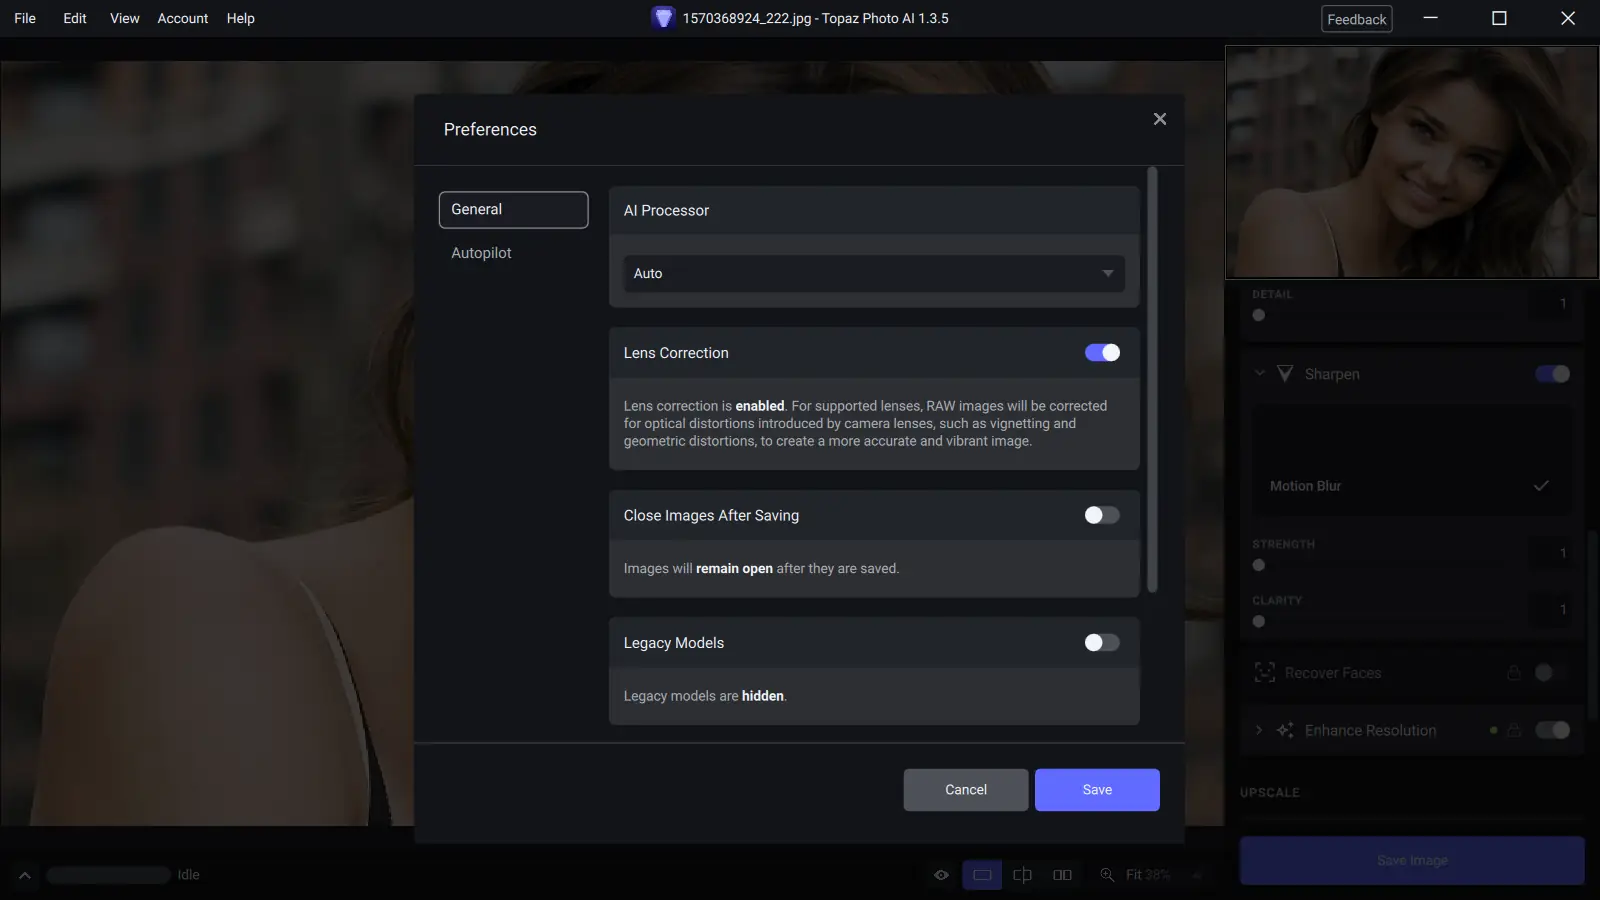Viewport: 1600px width, 900px height.
Task: Select the single image view icon
Action: (x=982, y=875)
